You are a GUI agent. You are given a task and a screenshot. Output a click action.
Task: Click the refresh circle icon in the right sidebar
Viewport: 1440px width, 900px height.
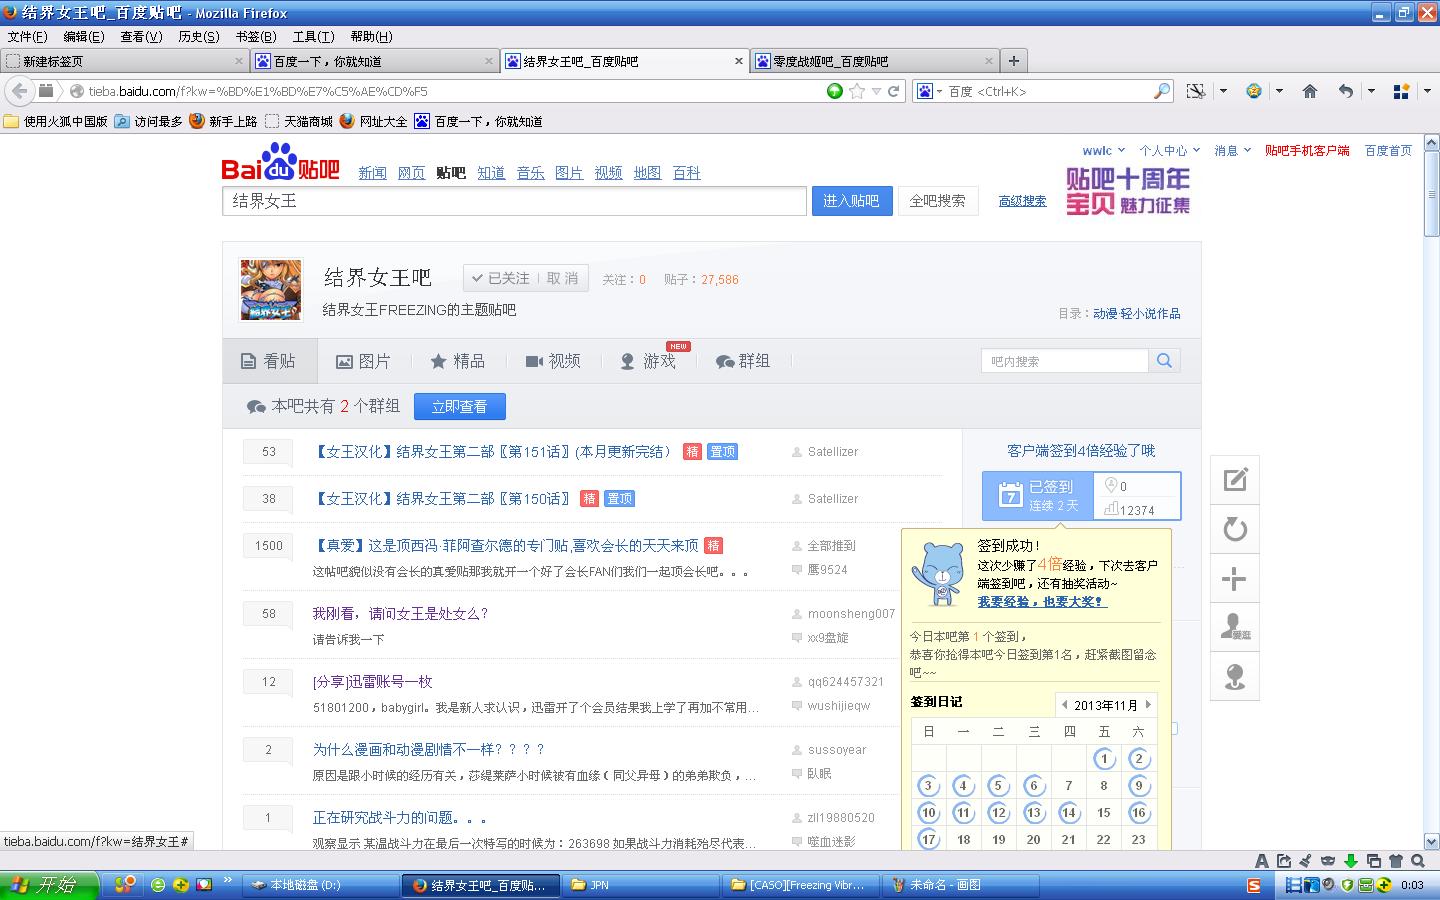click(x=1236, y=529)
